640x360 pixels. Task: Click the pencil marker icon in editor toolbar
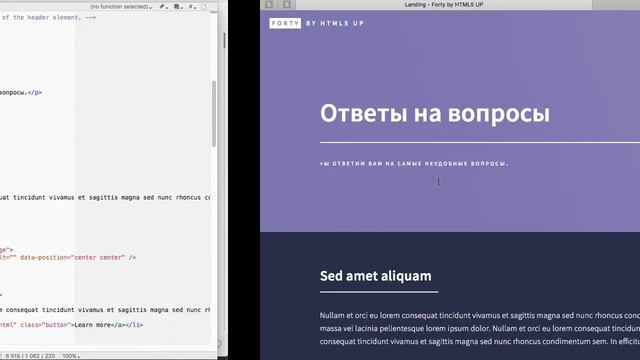(163, 7)
